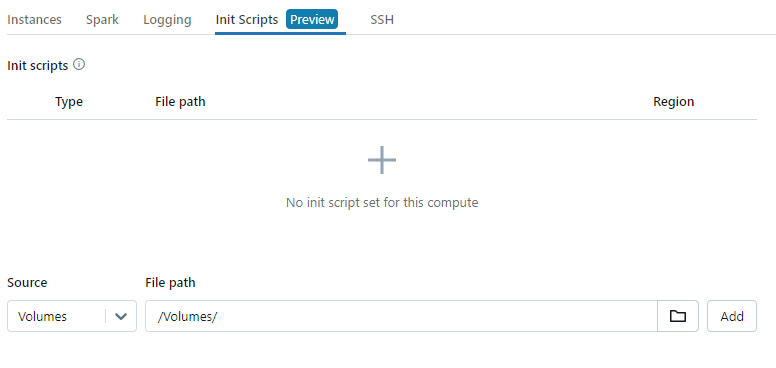Open the Volumes source combo box
The height and width of the screenshot is (368, 776).
coord(72,316)
